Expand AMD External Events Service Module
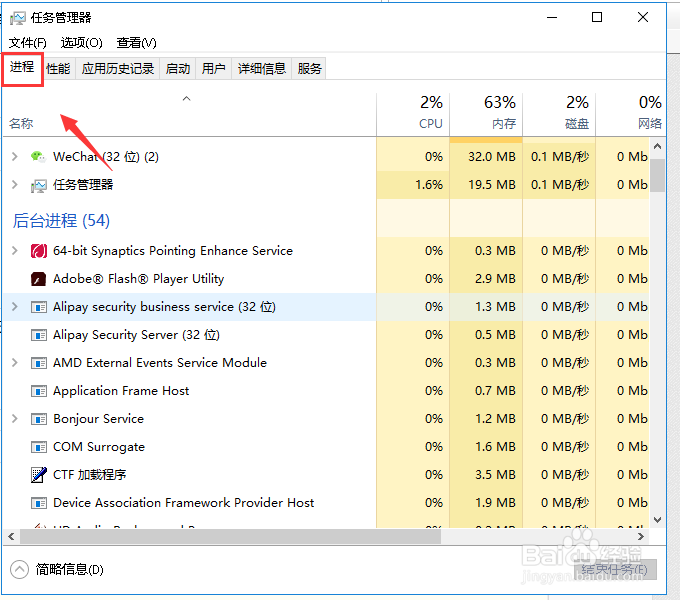The image size is (680, 600). tap(15, 362)
